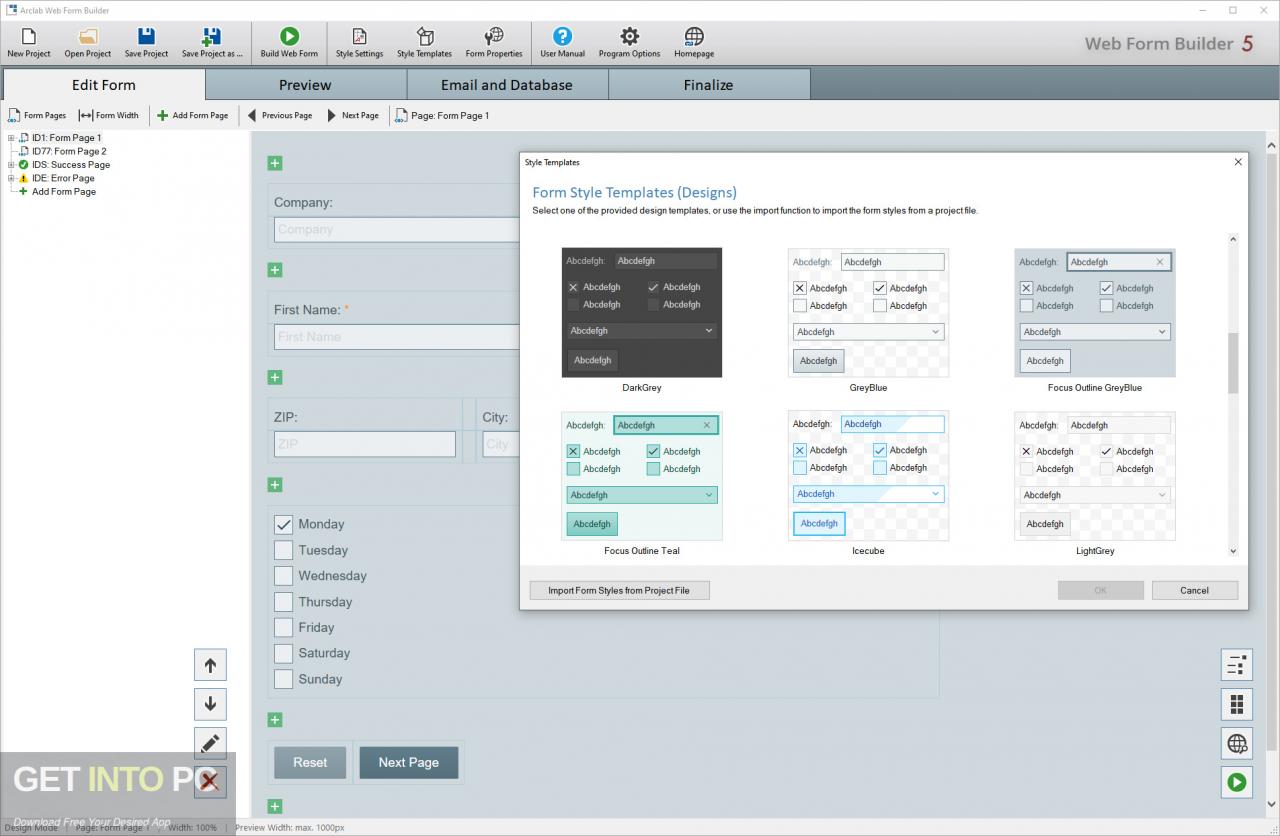Viewport: 1280px width, 836px height.
Task: Select the LightGrey template
Action: tap(1095, 476)
